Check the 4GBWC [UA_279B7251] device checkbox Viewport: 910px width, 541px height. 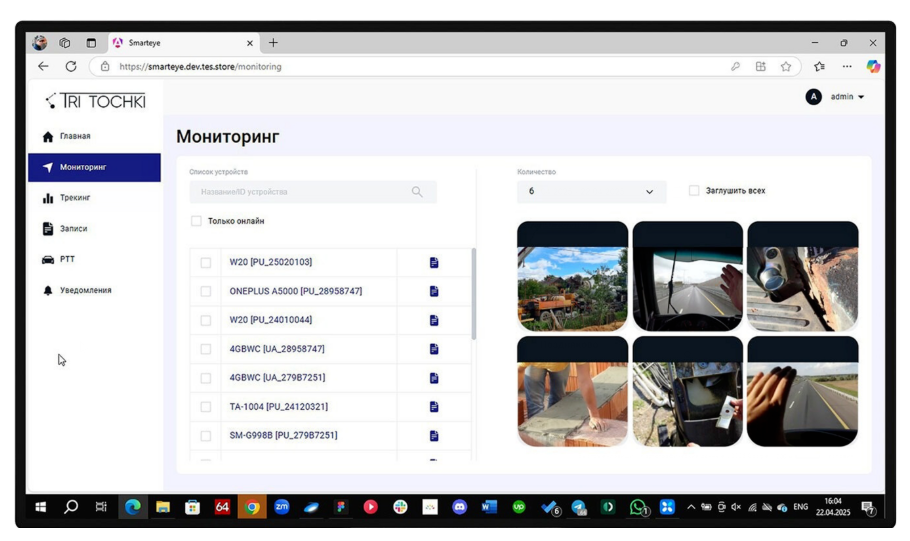pos(205,378)
